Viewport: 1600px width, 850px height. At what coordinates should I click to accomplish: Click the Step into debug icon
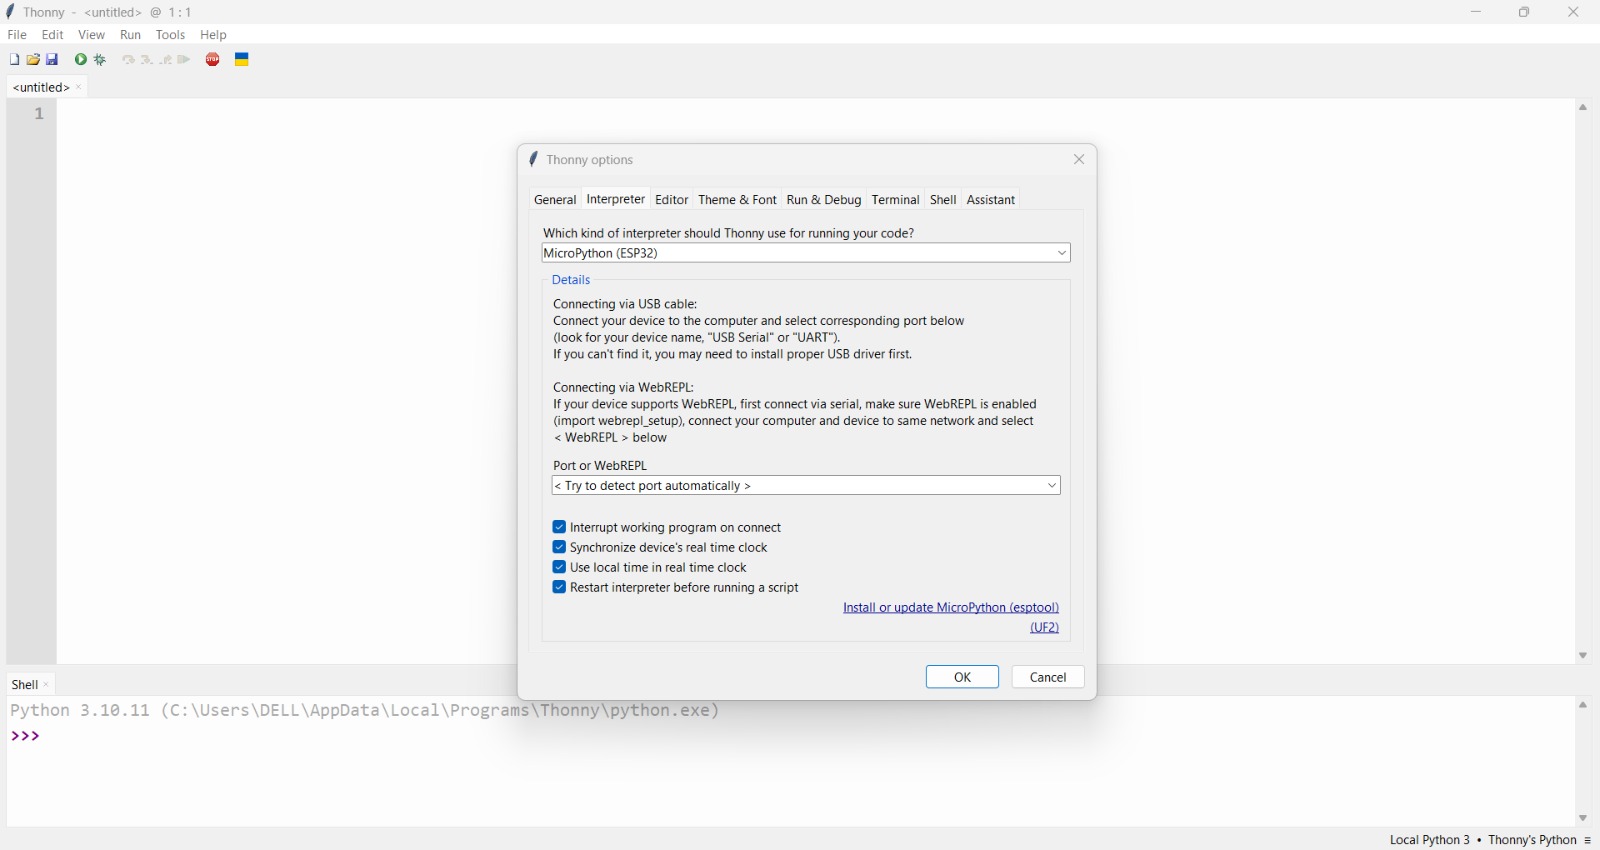147,60
